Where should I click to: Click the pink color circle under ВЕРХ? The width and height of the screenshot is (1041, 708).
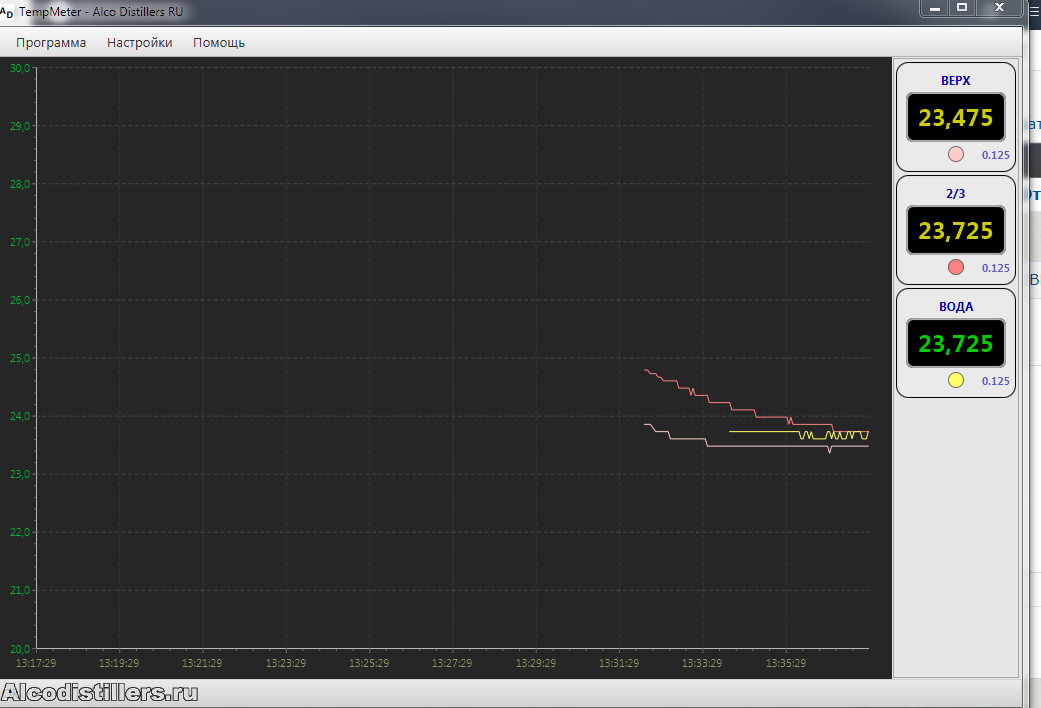pyautogui.click(x=955, y=154)
